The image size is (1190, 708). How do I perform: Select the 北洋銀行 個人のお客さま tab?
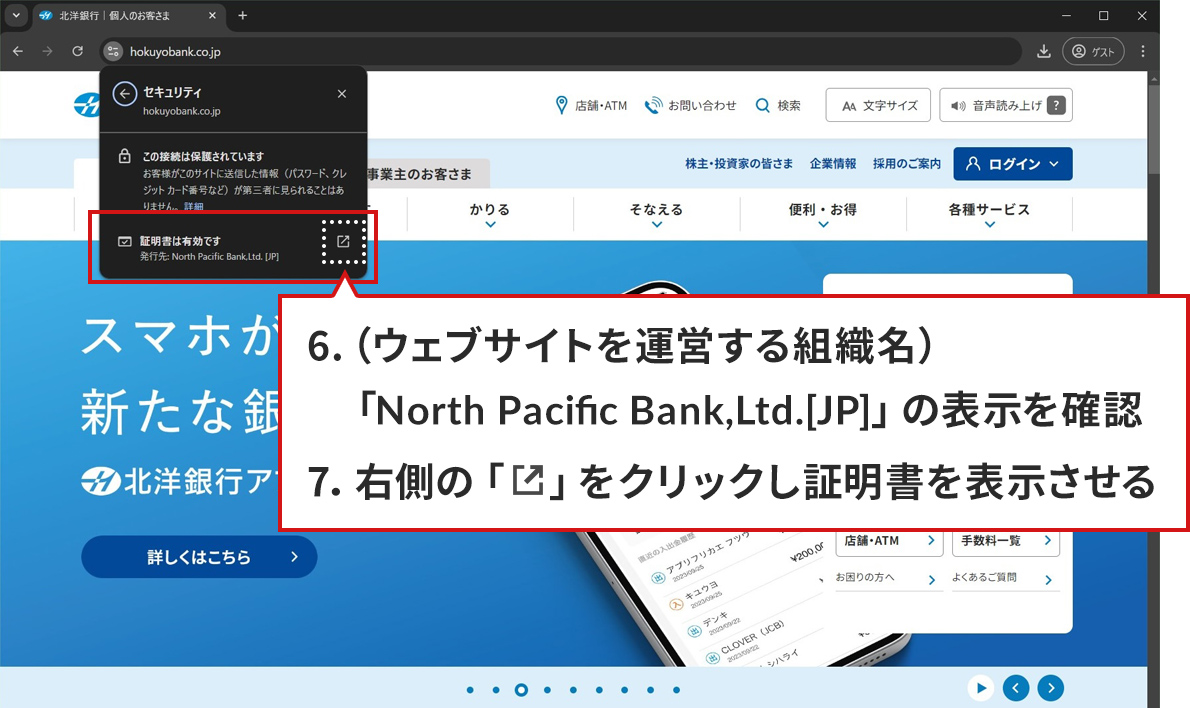pyautogui.click(x=129, y=15)
